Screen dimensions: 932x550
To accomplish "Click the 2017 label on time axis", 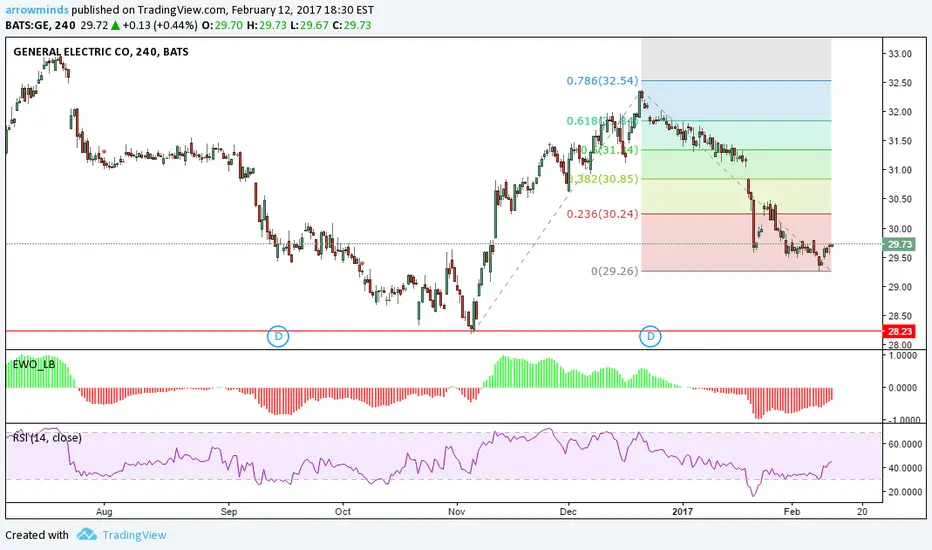I will click(x=682, y=511).
